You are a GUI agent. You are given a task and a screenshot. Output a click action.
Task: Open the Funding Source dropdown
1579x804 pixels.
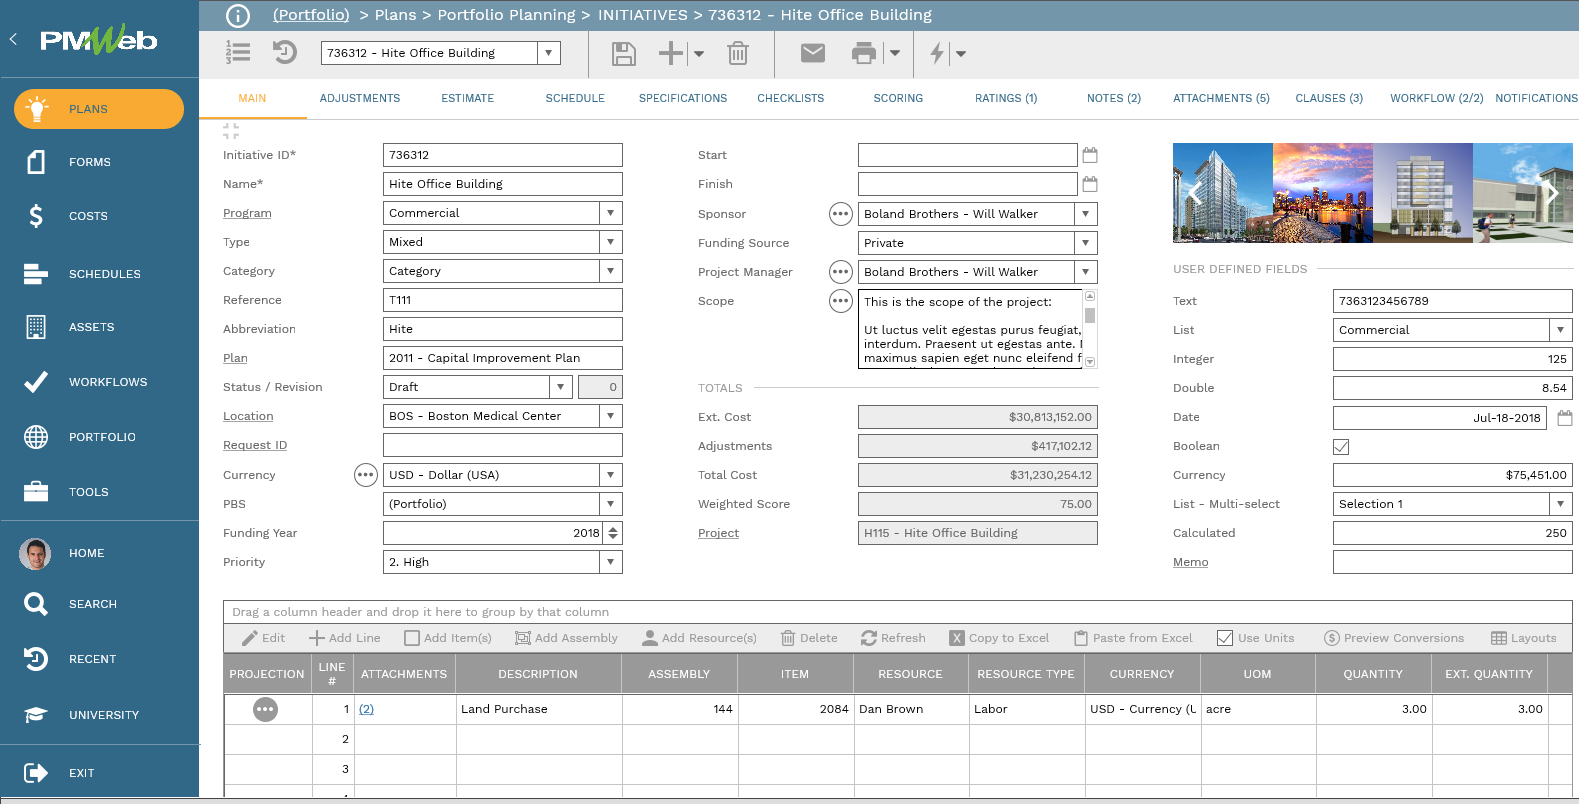coord(1085,243)
